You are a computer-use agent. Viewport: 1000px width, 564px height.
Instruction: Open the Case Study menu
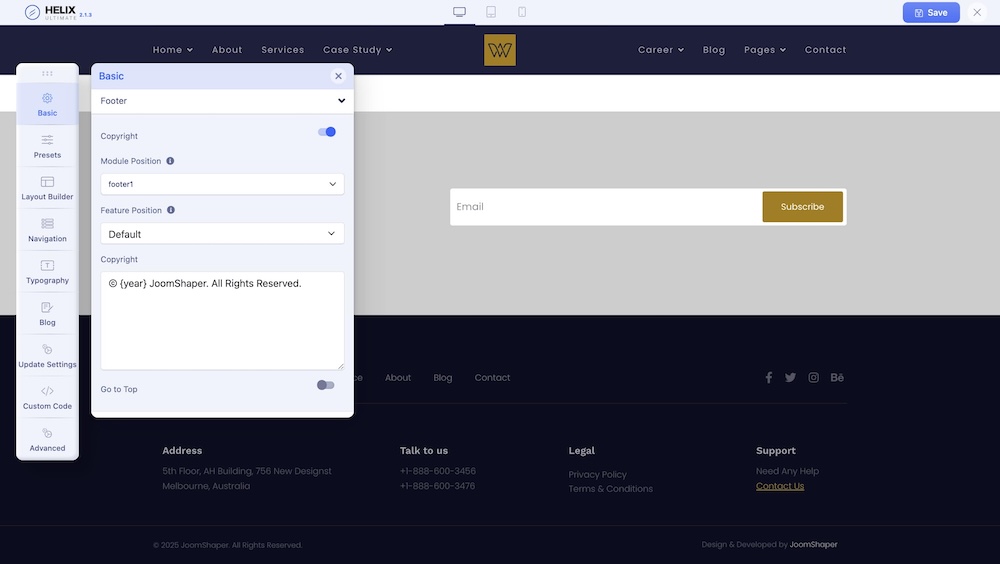click(x=357, y=50)
